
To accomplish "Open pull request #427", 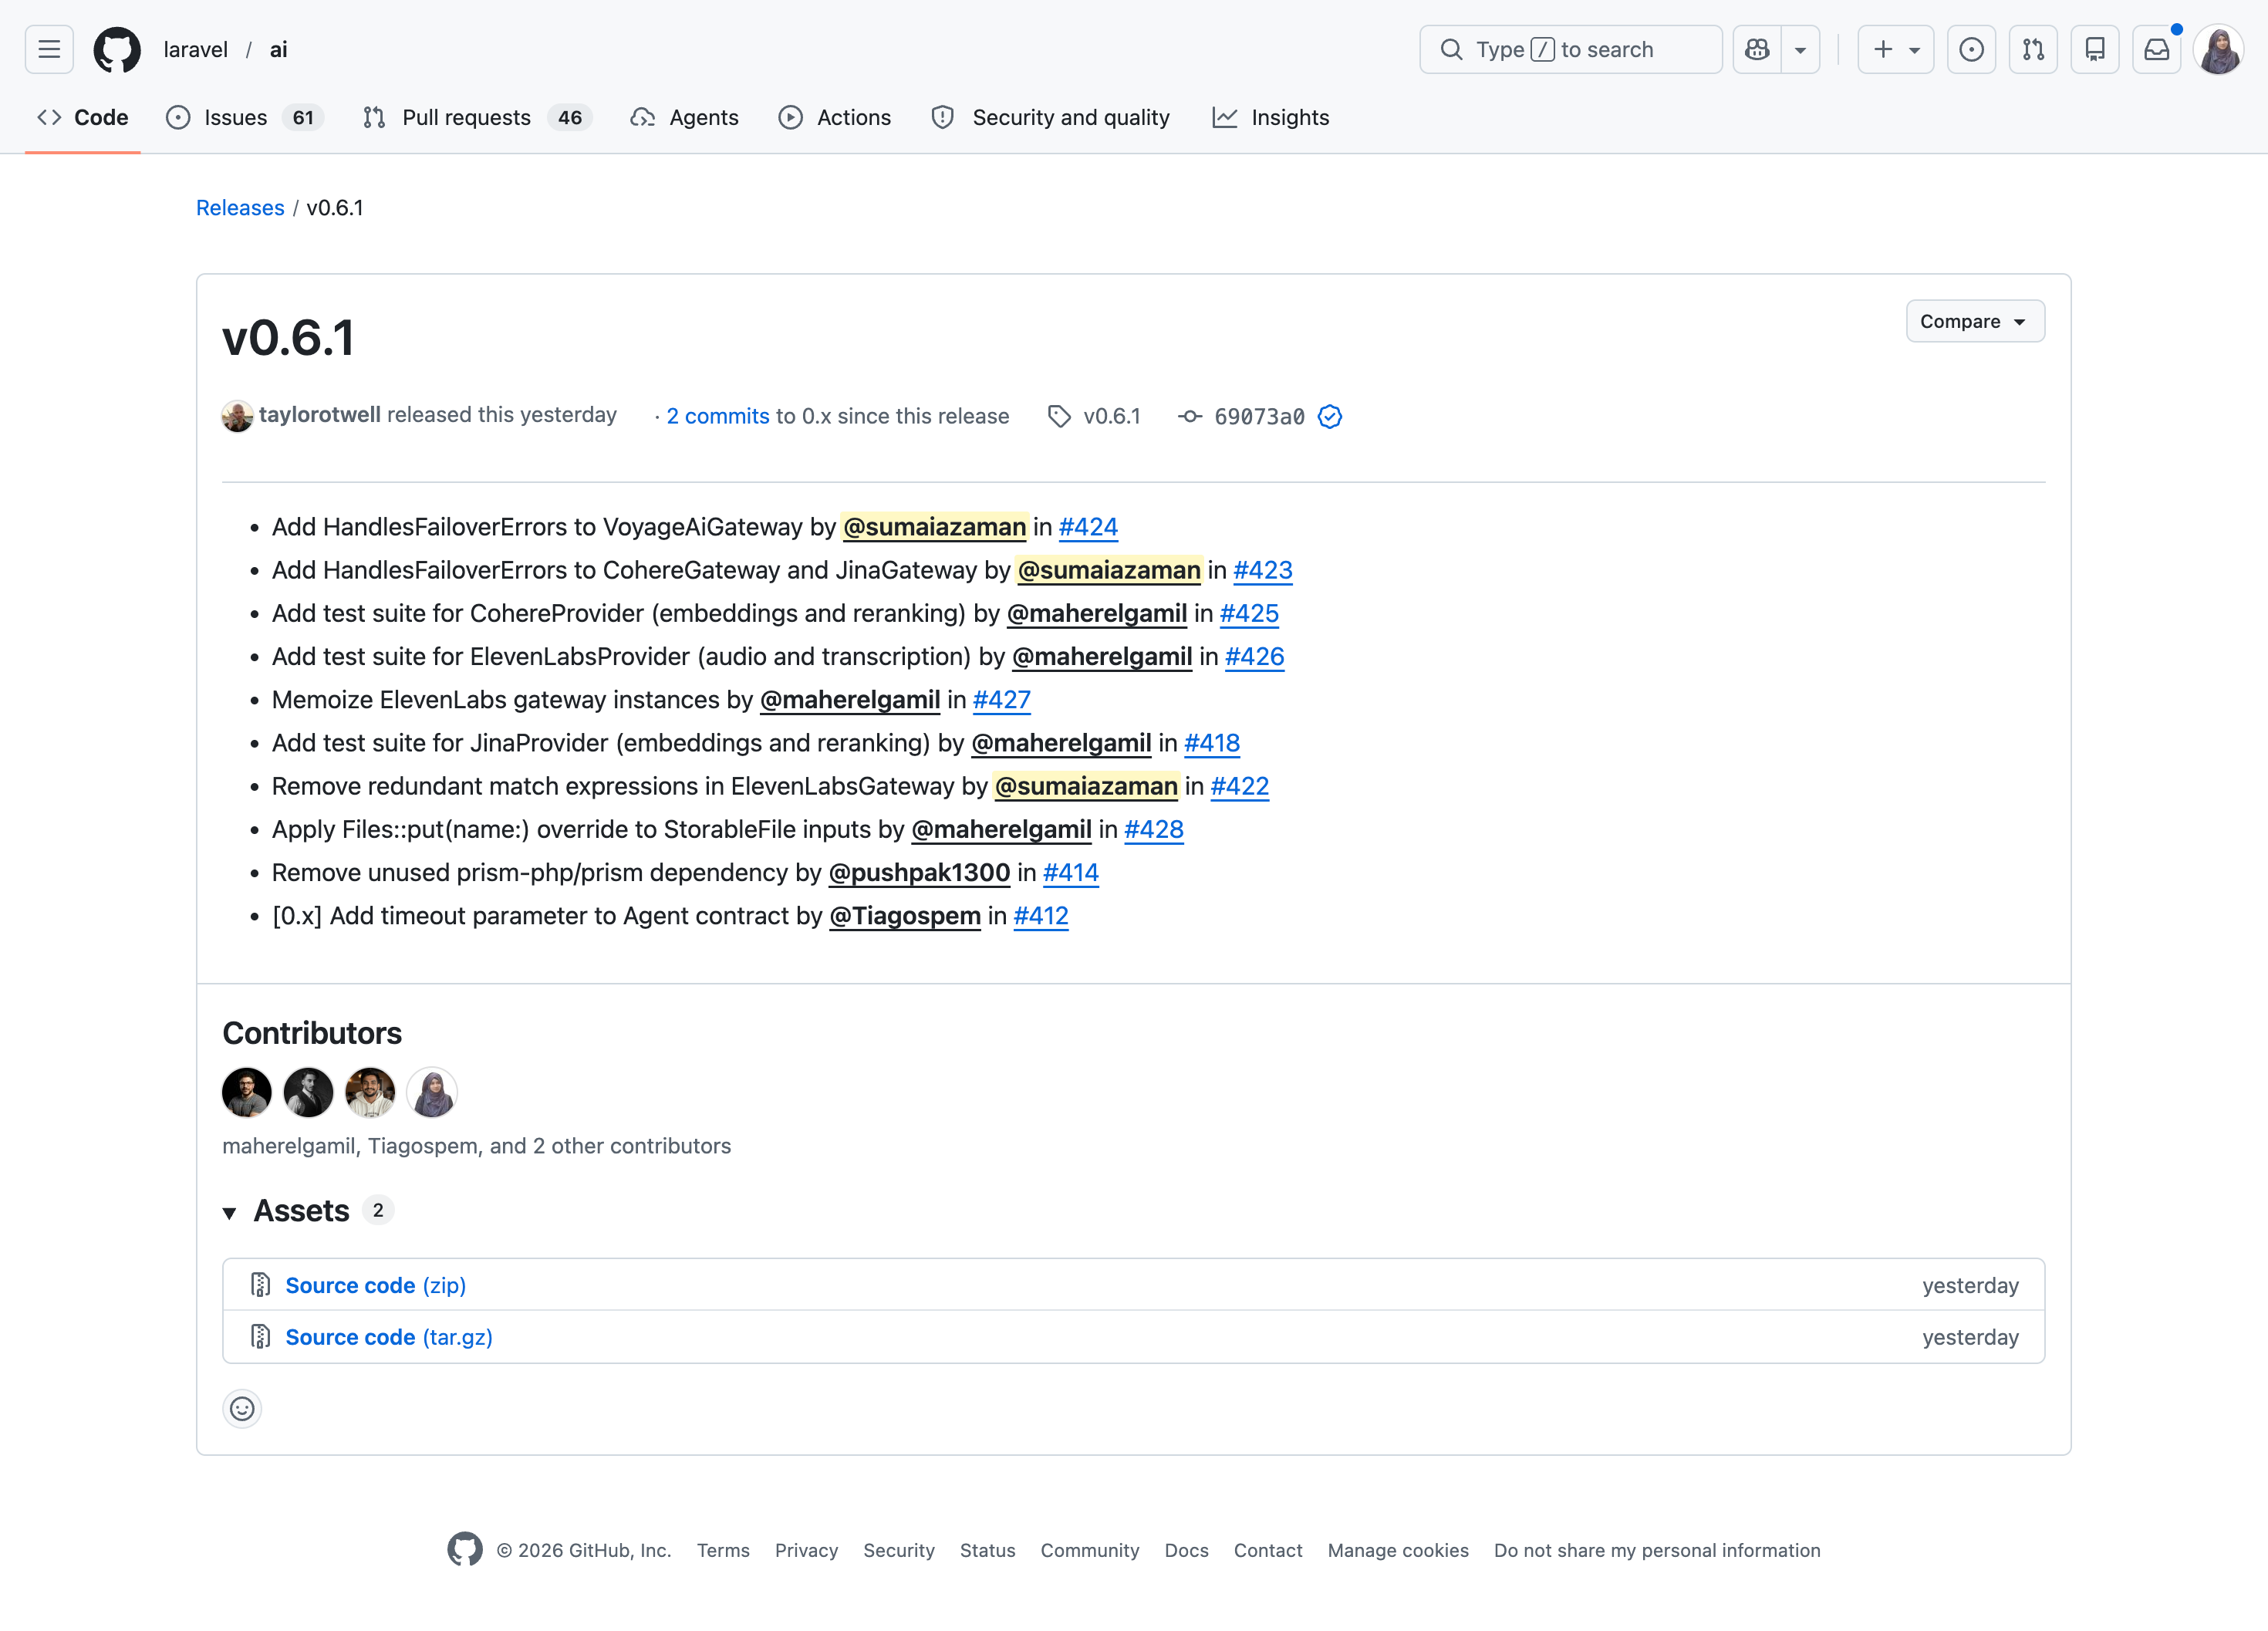I will pyautogui.click(x=1001, y=699).
